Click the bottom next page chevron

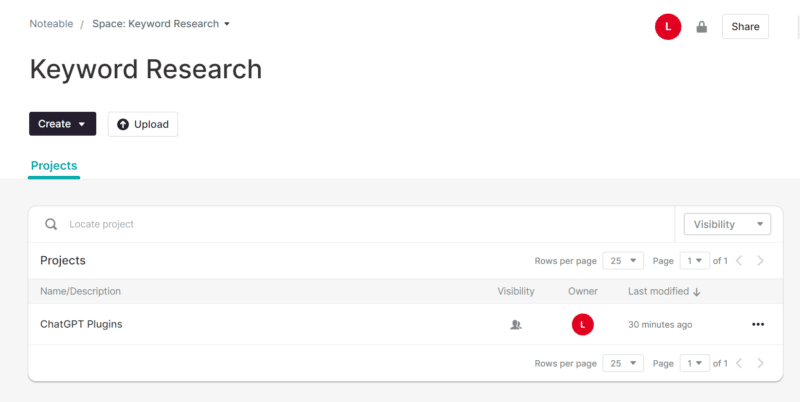(x=761, y=363)
